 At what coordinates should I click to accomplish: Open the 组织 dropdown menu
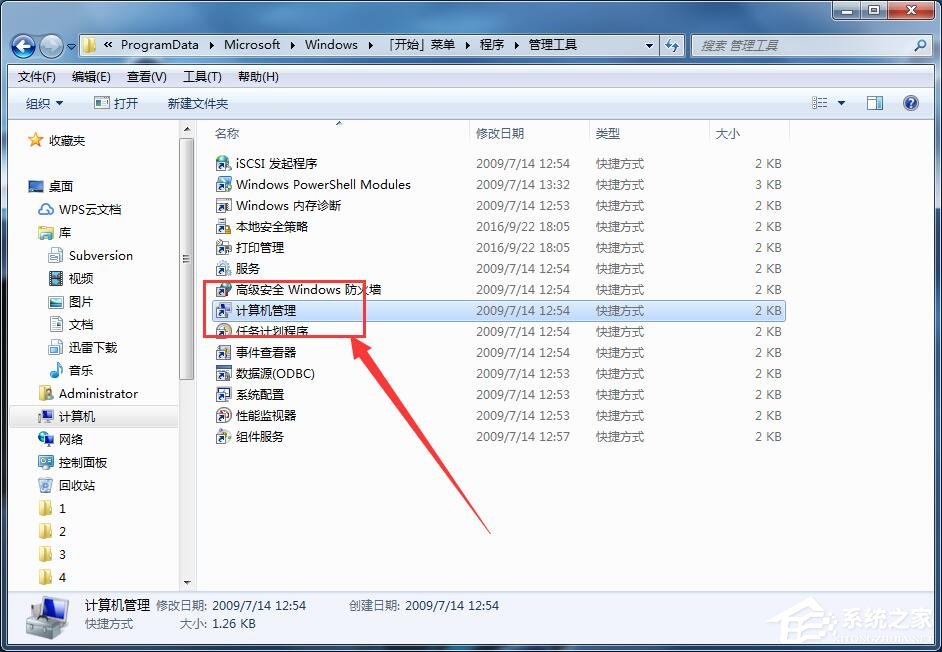coord(44,102)
